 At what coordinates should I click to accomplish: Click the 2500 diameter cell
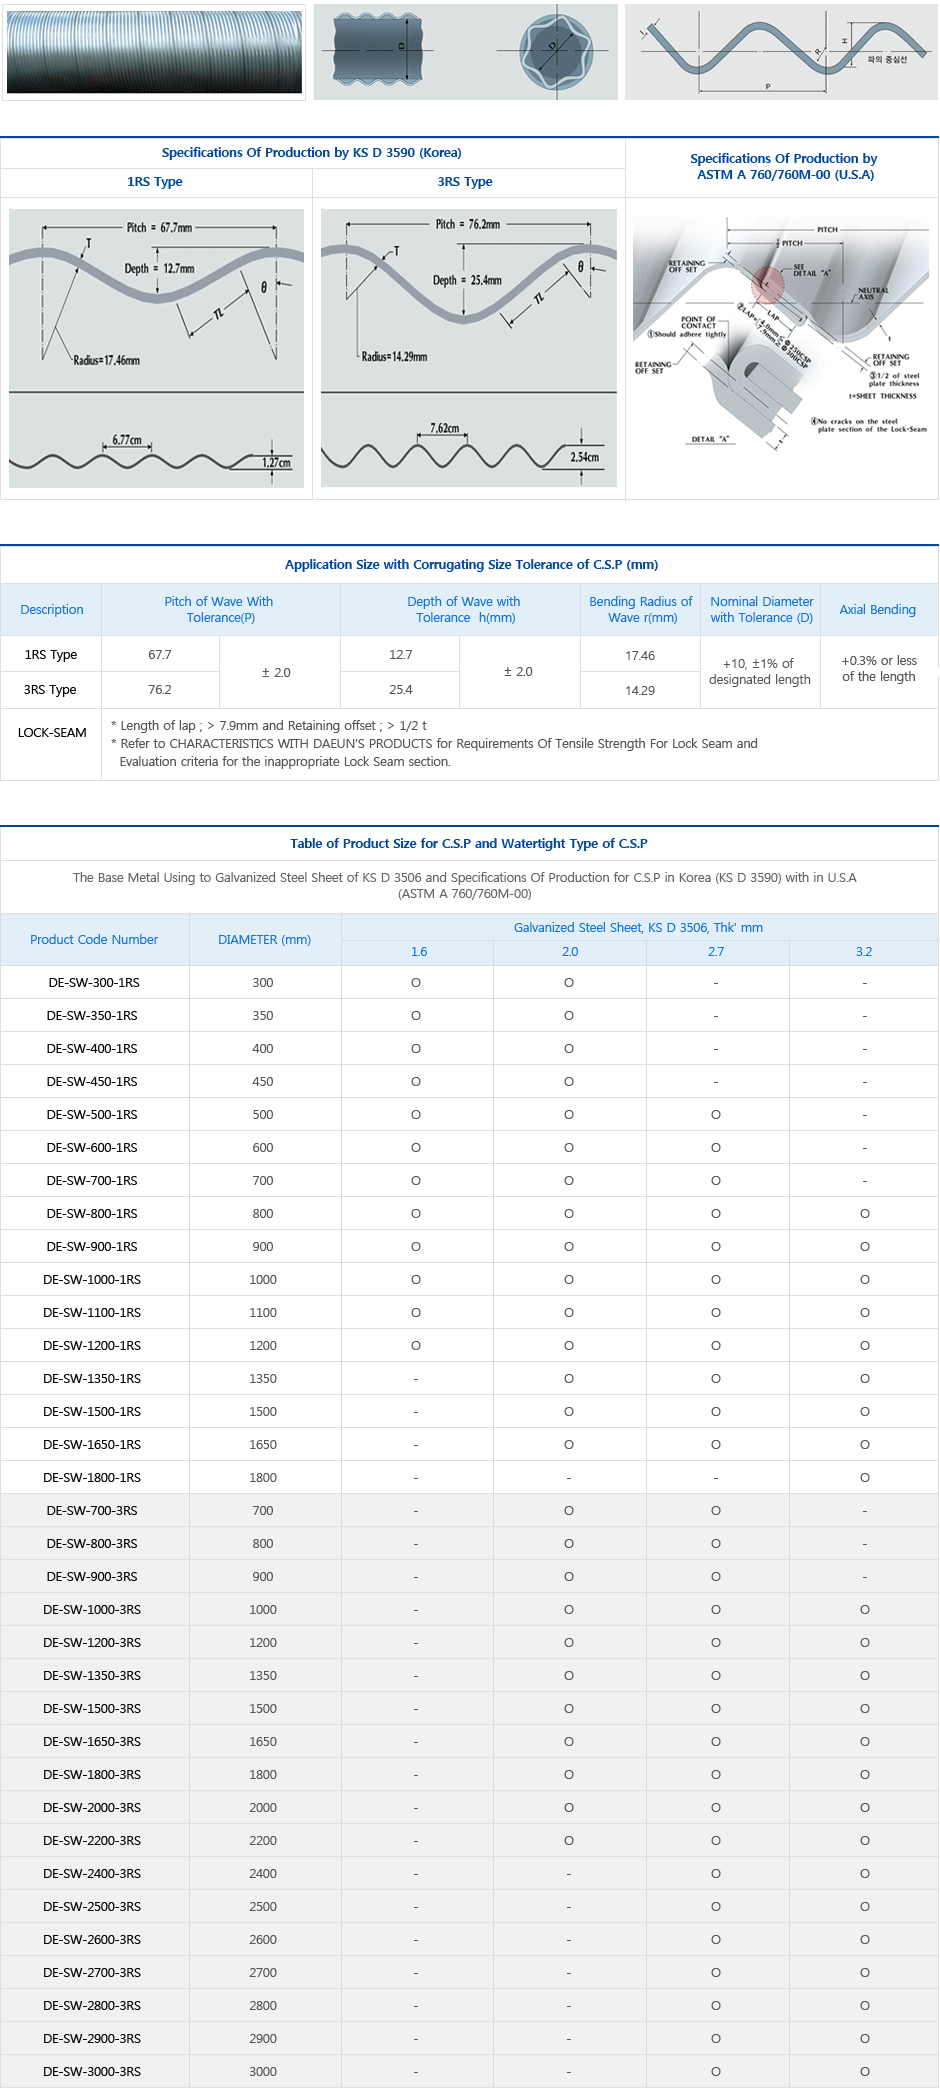point(263,1907)
